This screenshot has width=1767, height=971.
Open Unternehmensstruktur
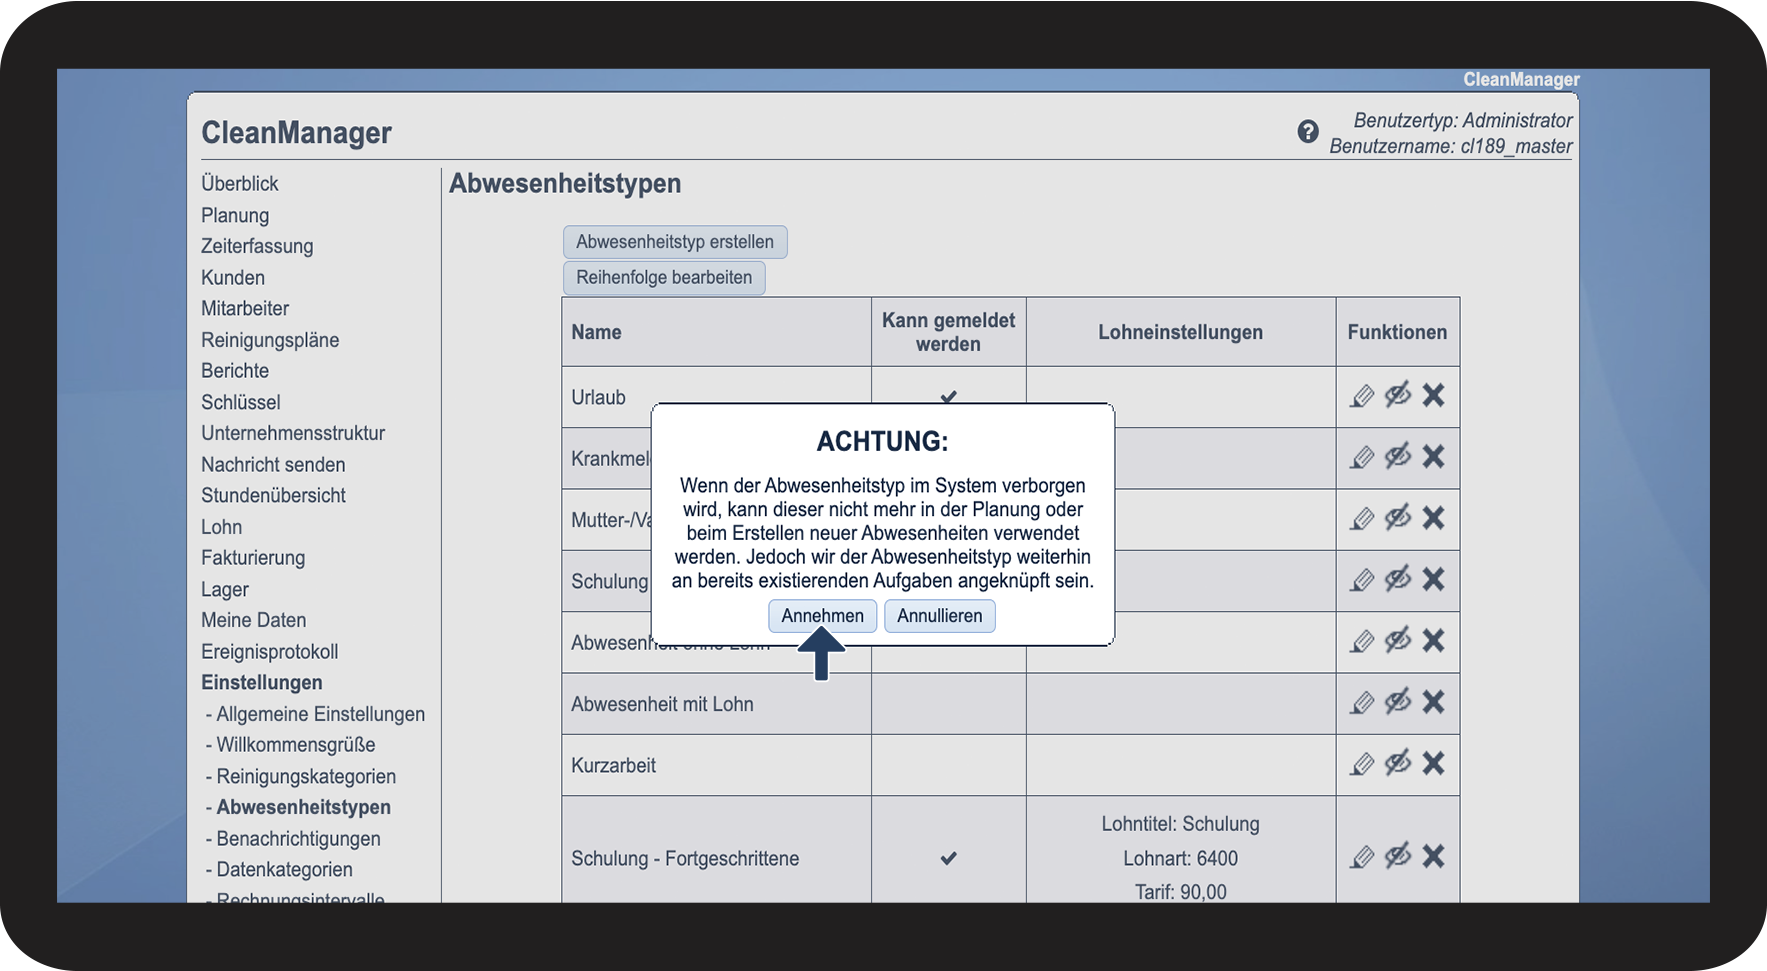[x=293, y=433]
